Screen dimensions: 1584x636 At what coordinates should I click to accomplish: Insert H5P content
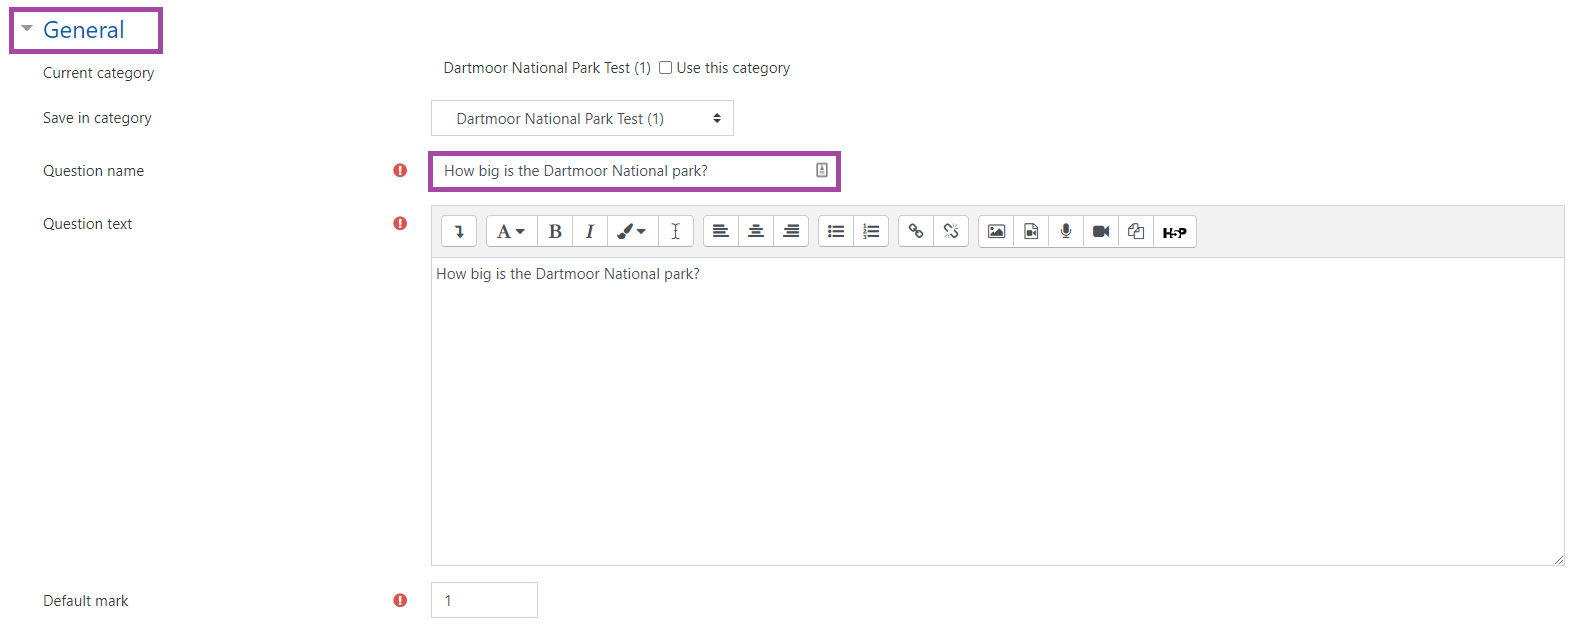click(x=1174, y=232)
